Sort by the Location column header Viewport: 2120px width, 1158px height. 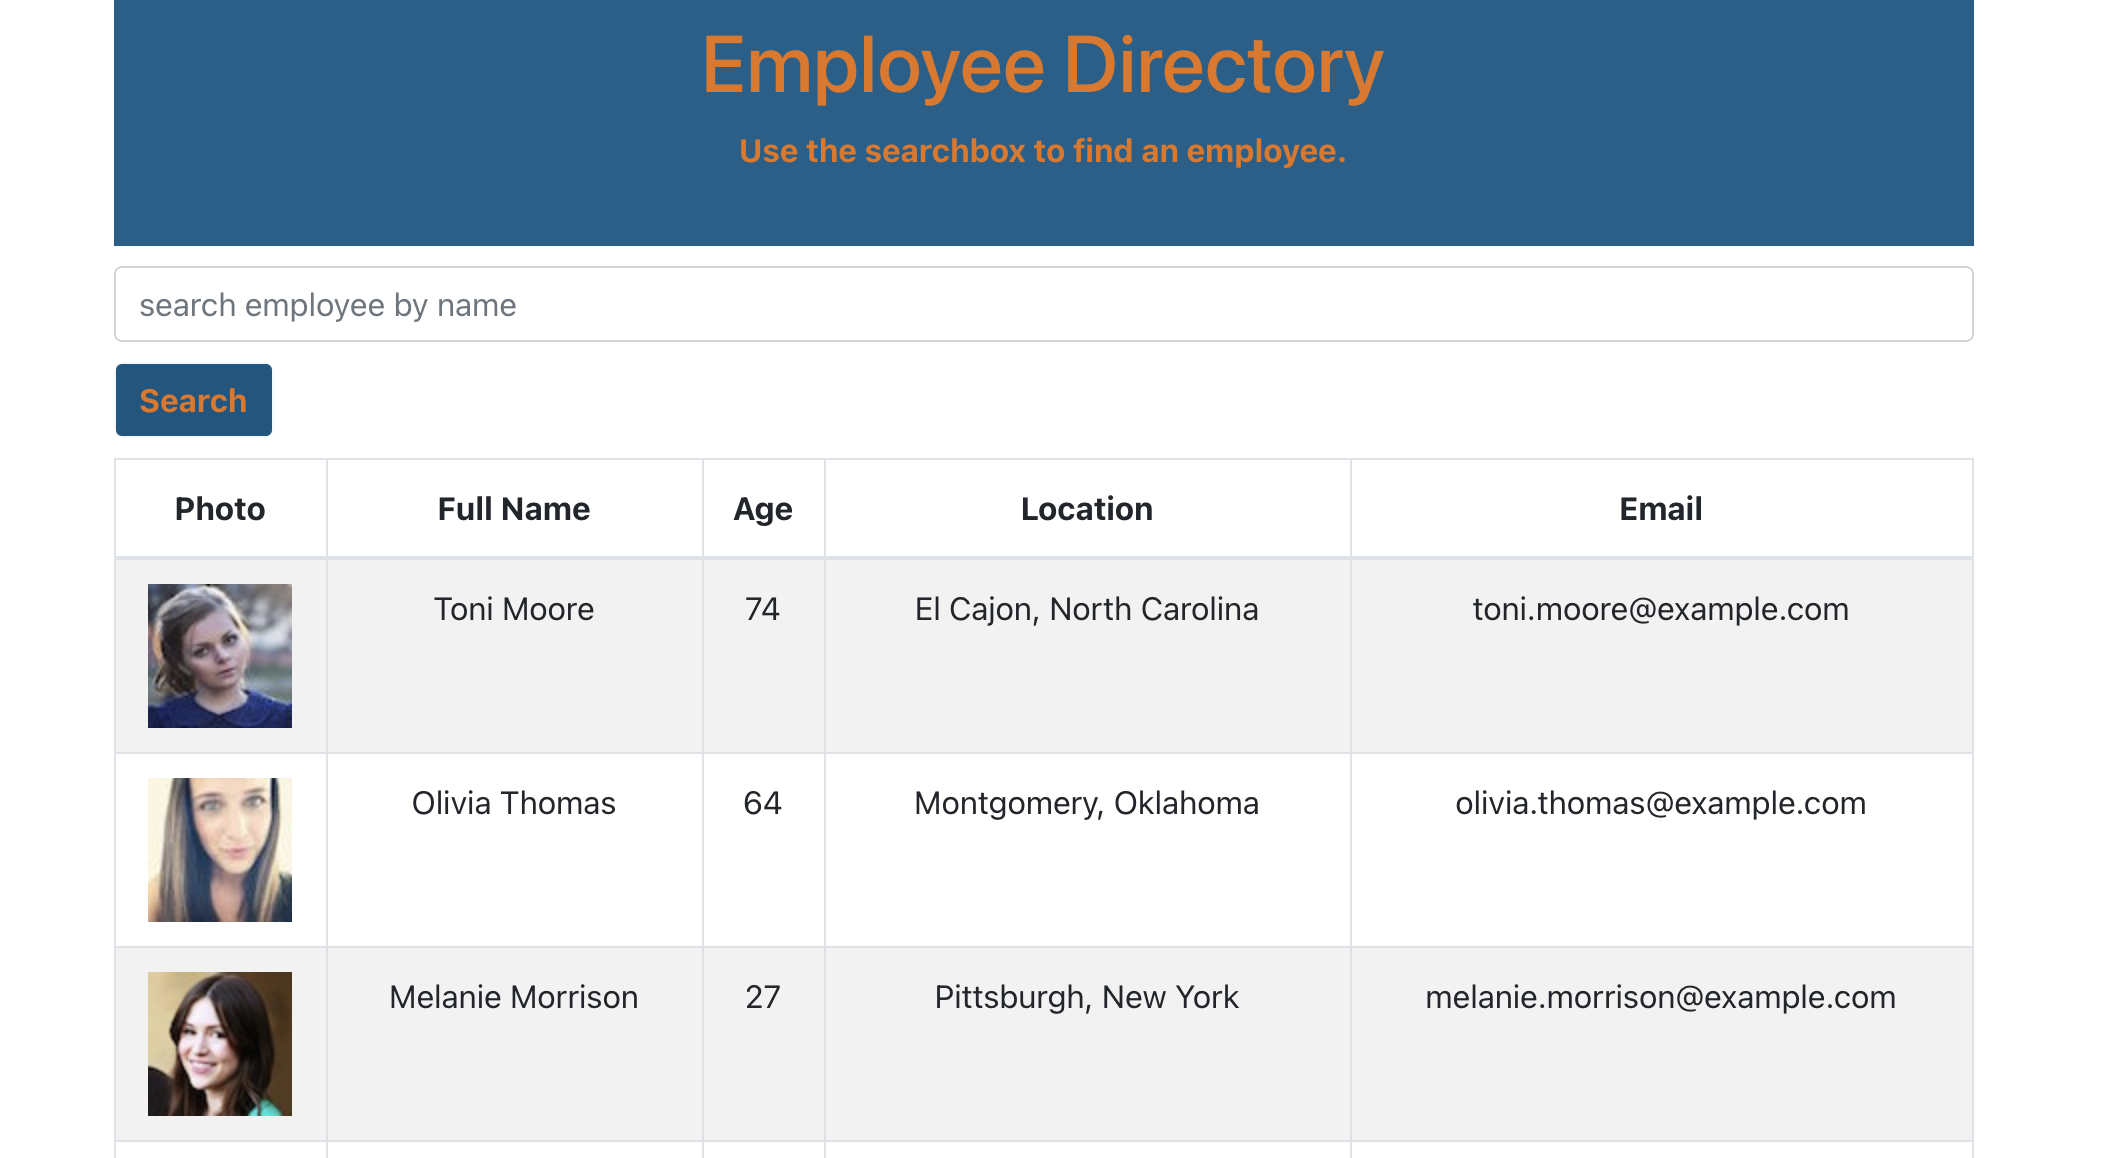tap(1086, 508)
